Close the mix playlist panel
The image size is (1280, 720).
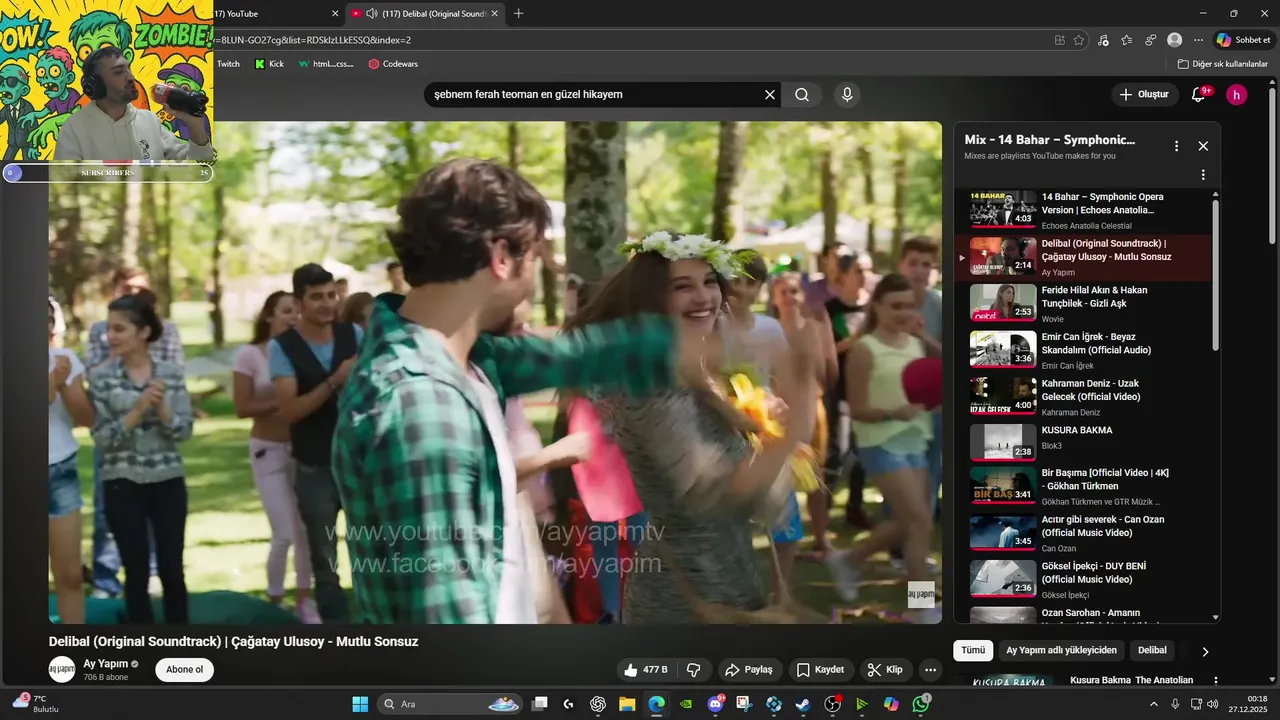[x=1203, y=146]
